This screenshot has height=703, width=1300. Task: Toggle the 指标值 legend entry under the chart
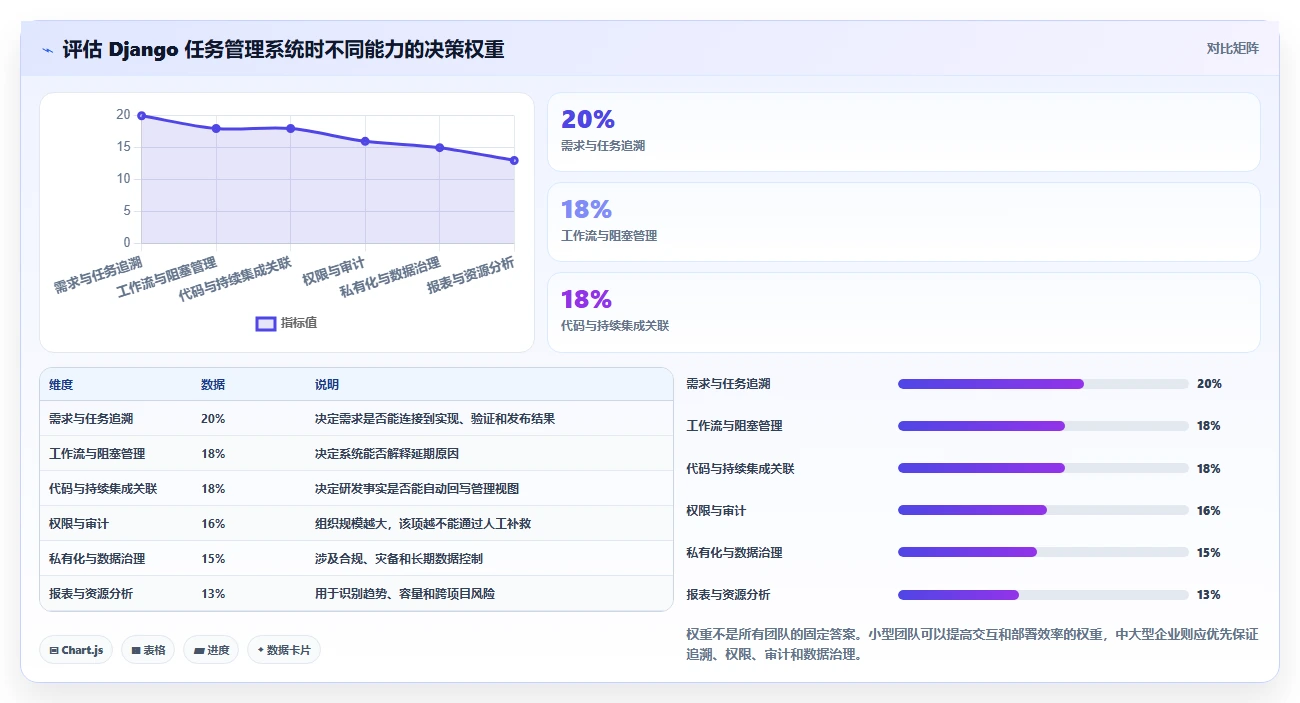click(286, 323)
